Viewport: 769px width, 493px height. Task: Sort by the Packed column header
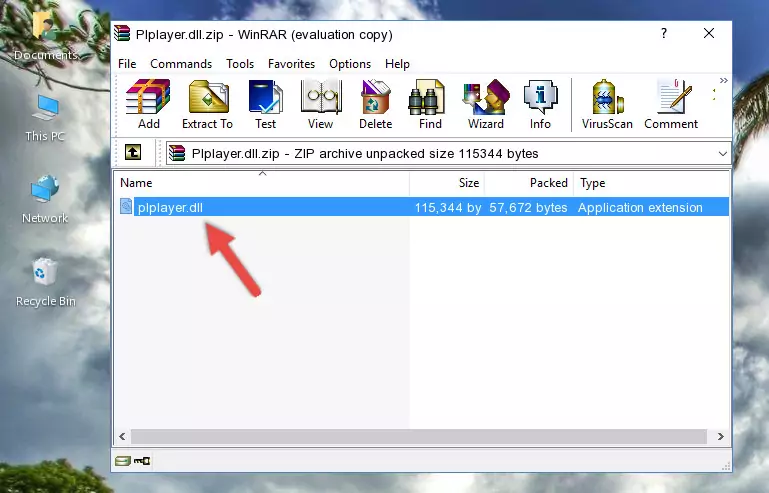click(x=529, y=183)
